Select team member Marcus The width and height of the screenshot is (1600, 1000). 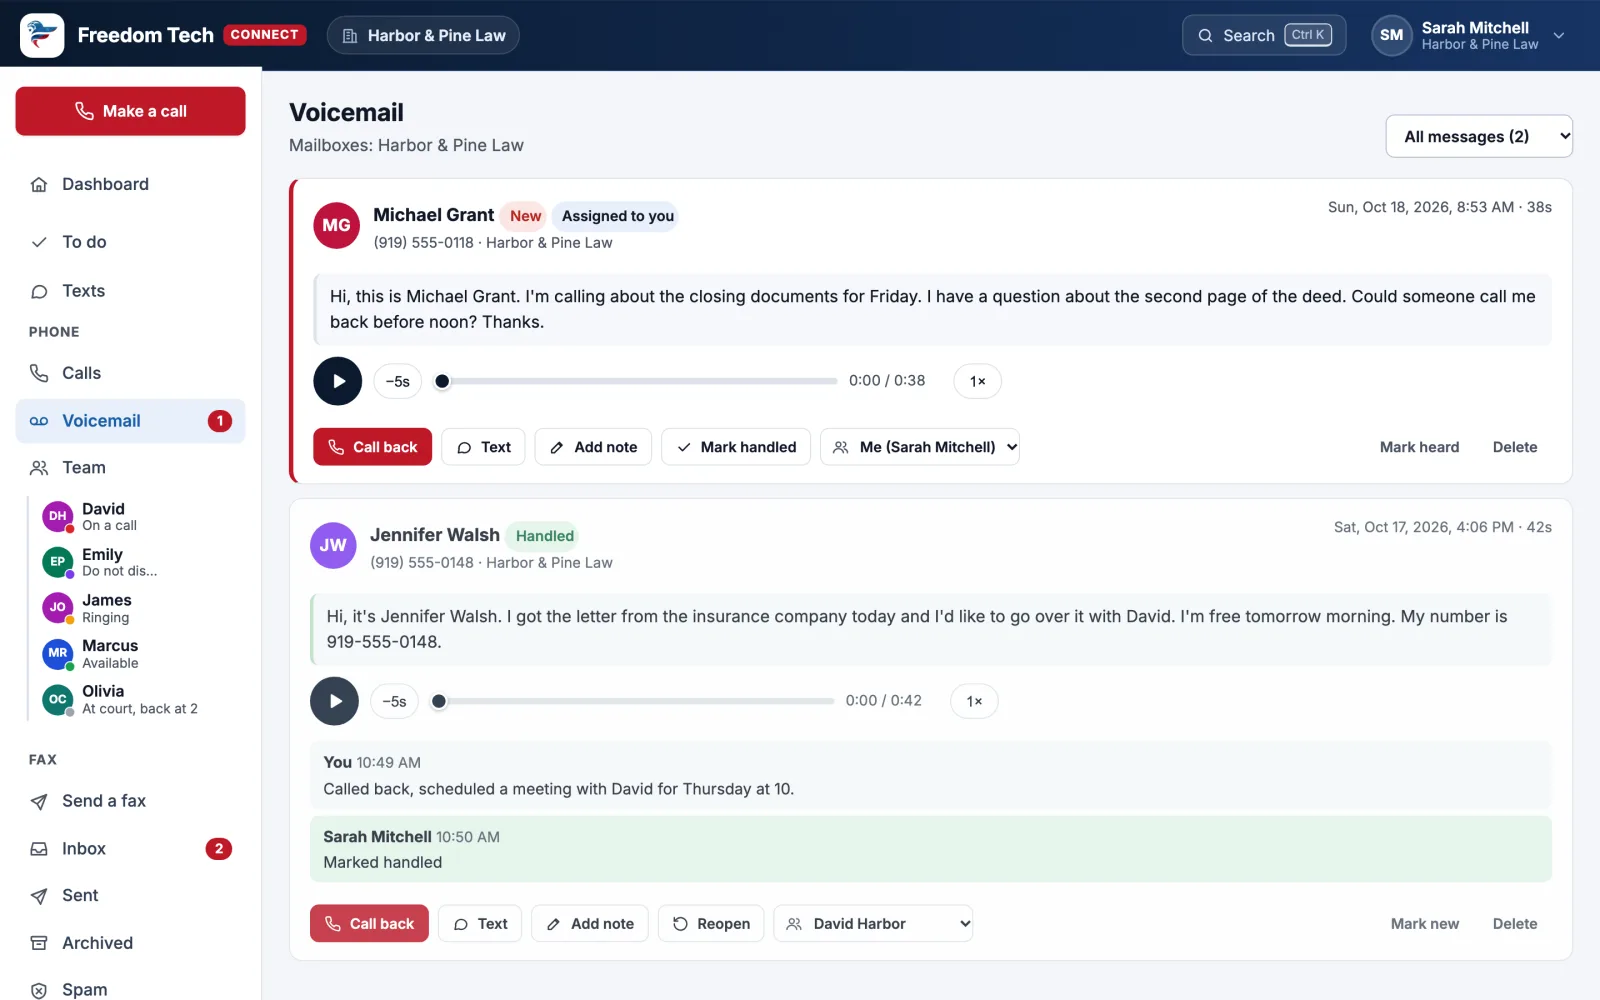(x=137, y=654)
